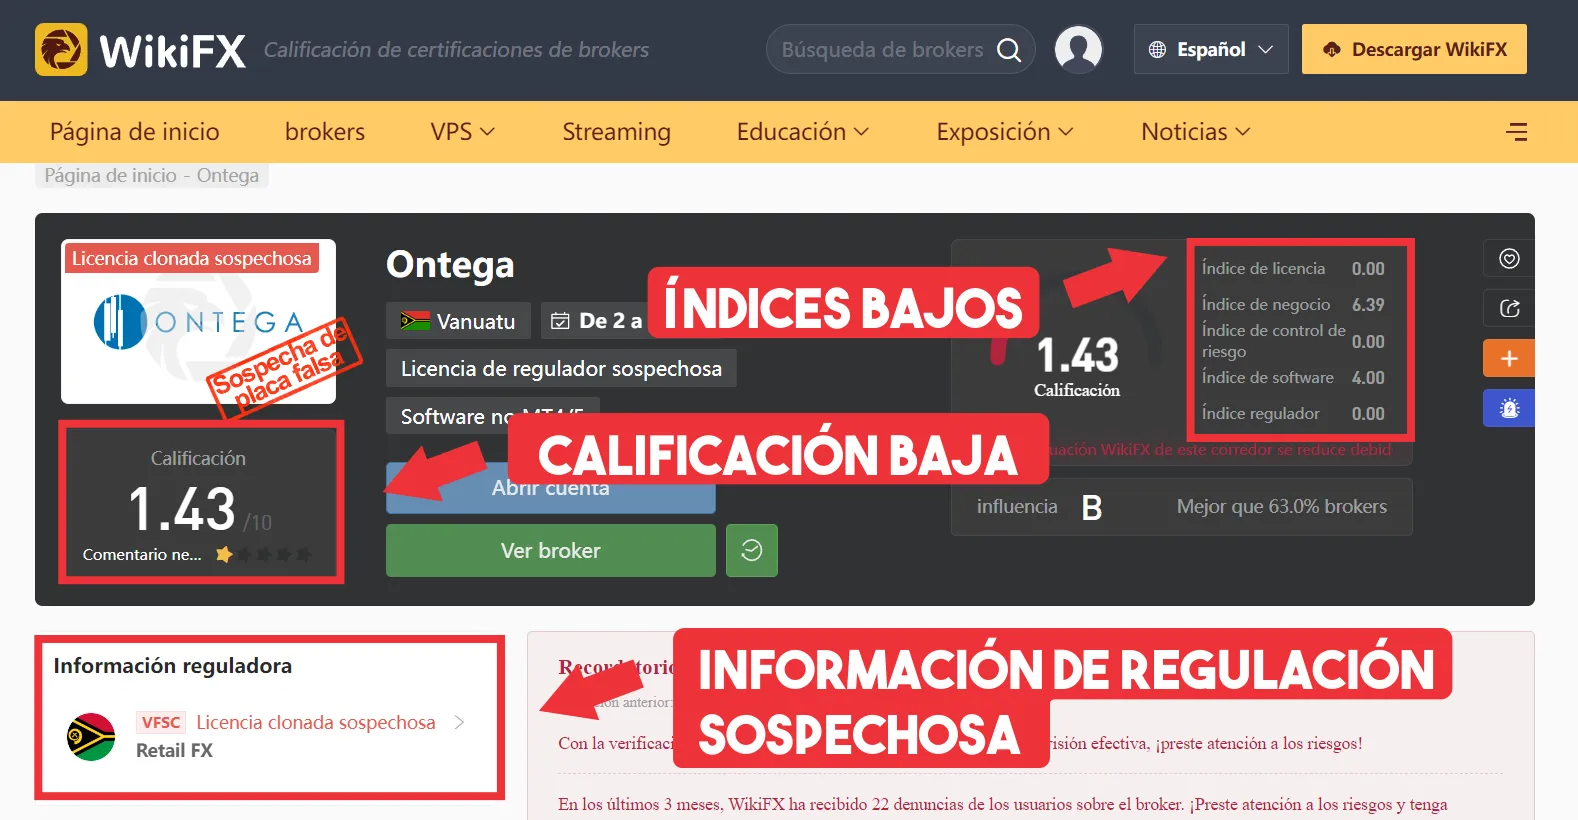Click 'Licencia clonada sospechosa' link in regulator info
The width and height of the screenshot is (1578, 820).
(316, 722)
